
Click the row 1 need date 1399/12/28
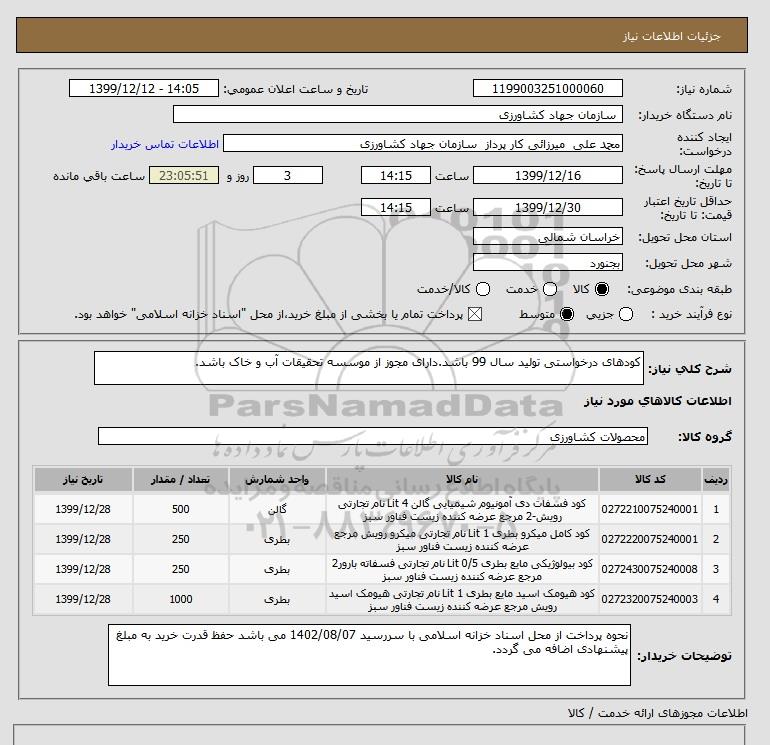[83, 509]
